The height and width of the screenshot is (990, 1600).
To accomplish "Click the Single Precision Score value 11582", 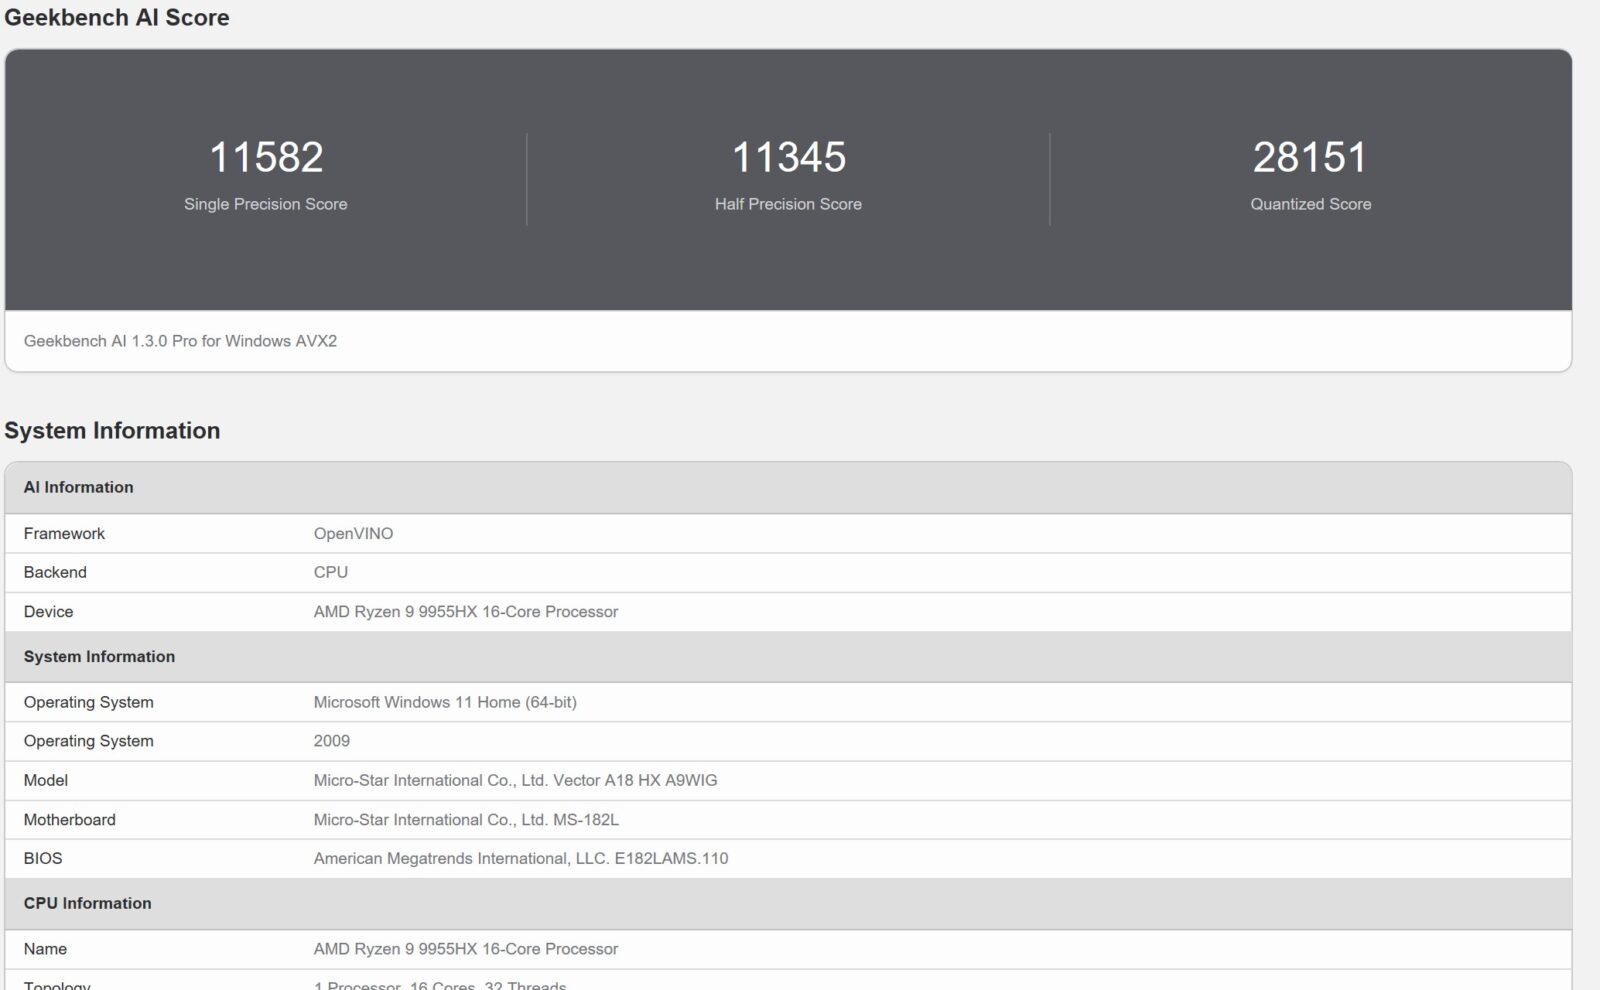I will [266, 157].
